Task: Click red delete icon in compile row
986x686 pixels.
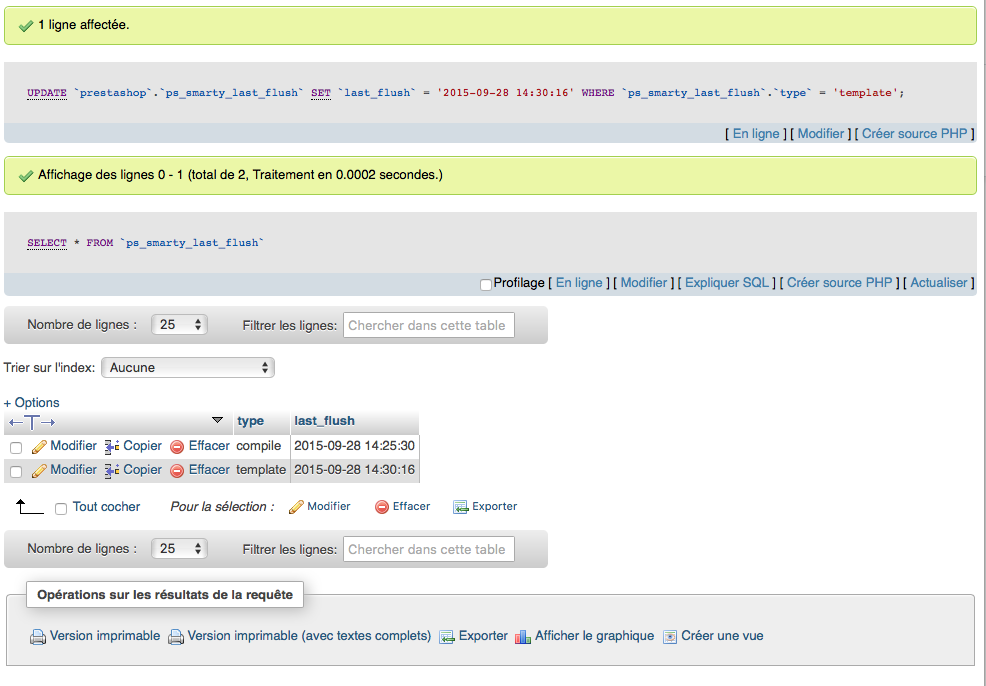Action: coord(177,447)
